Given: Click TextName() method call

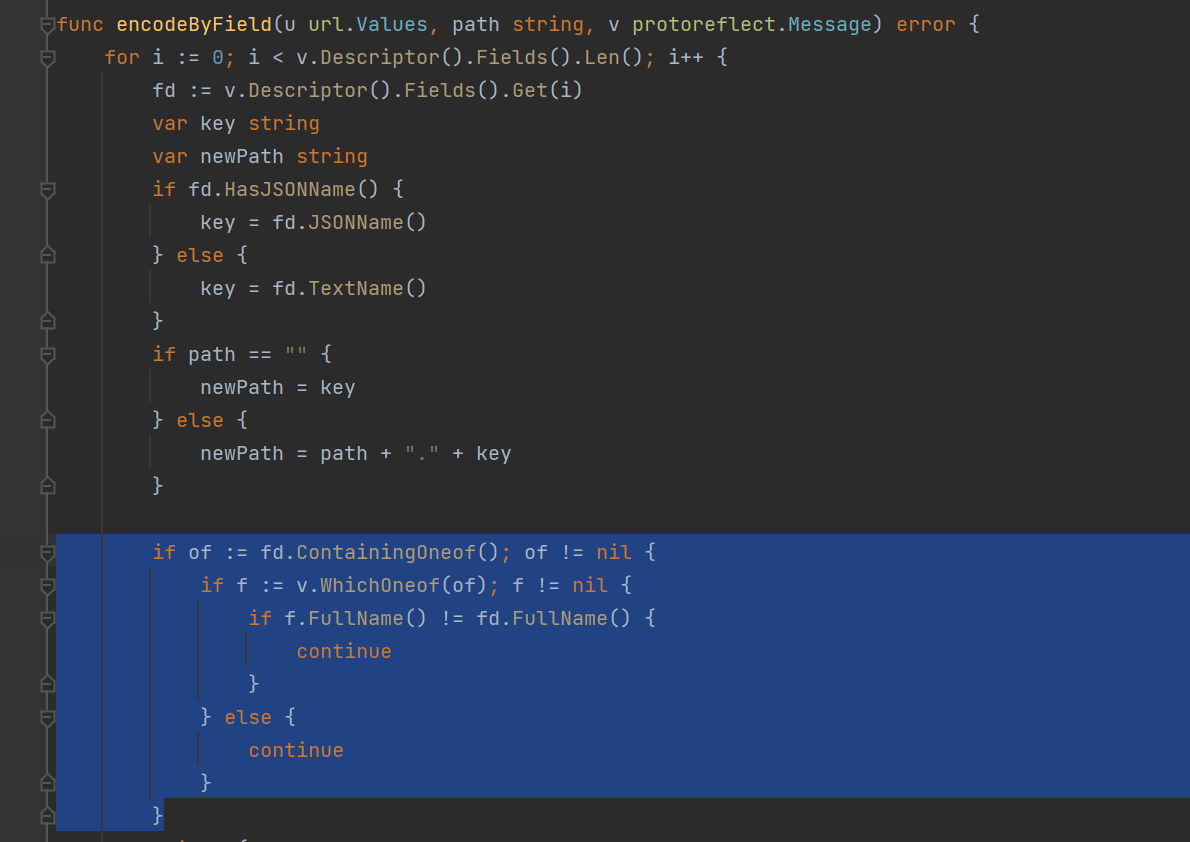Looking at the screenshot, I should click(367, 289).
